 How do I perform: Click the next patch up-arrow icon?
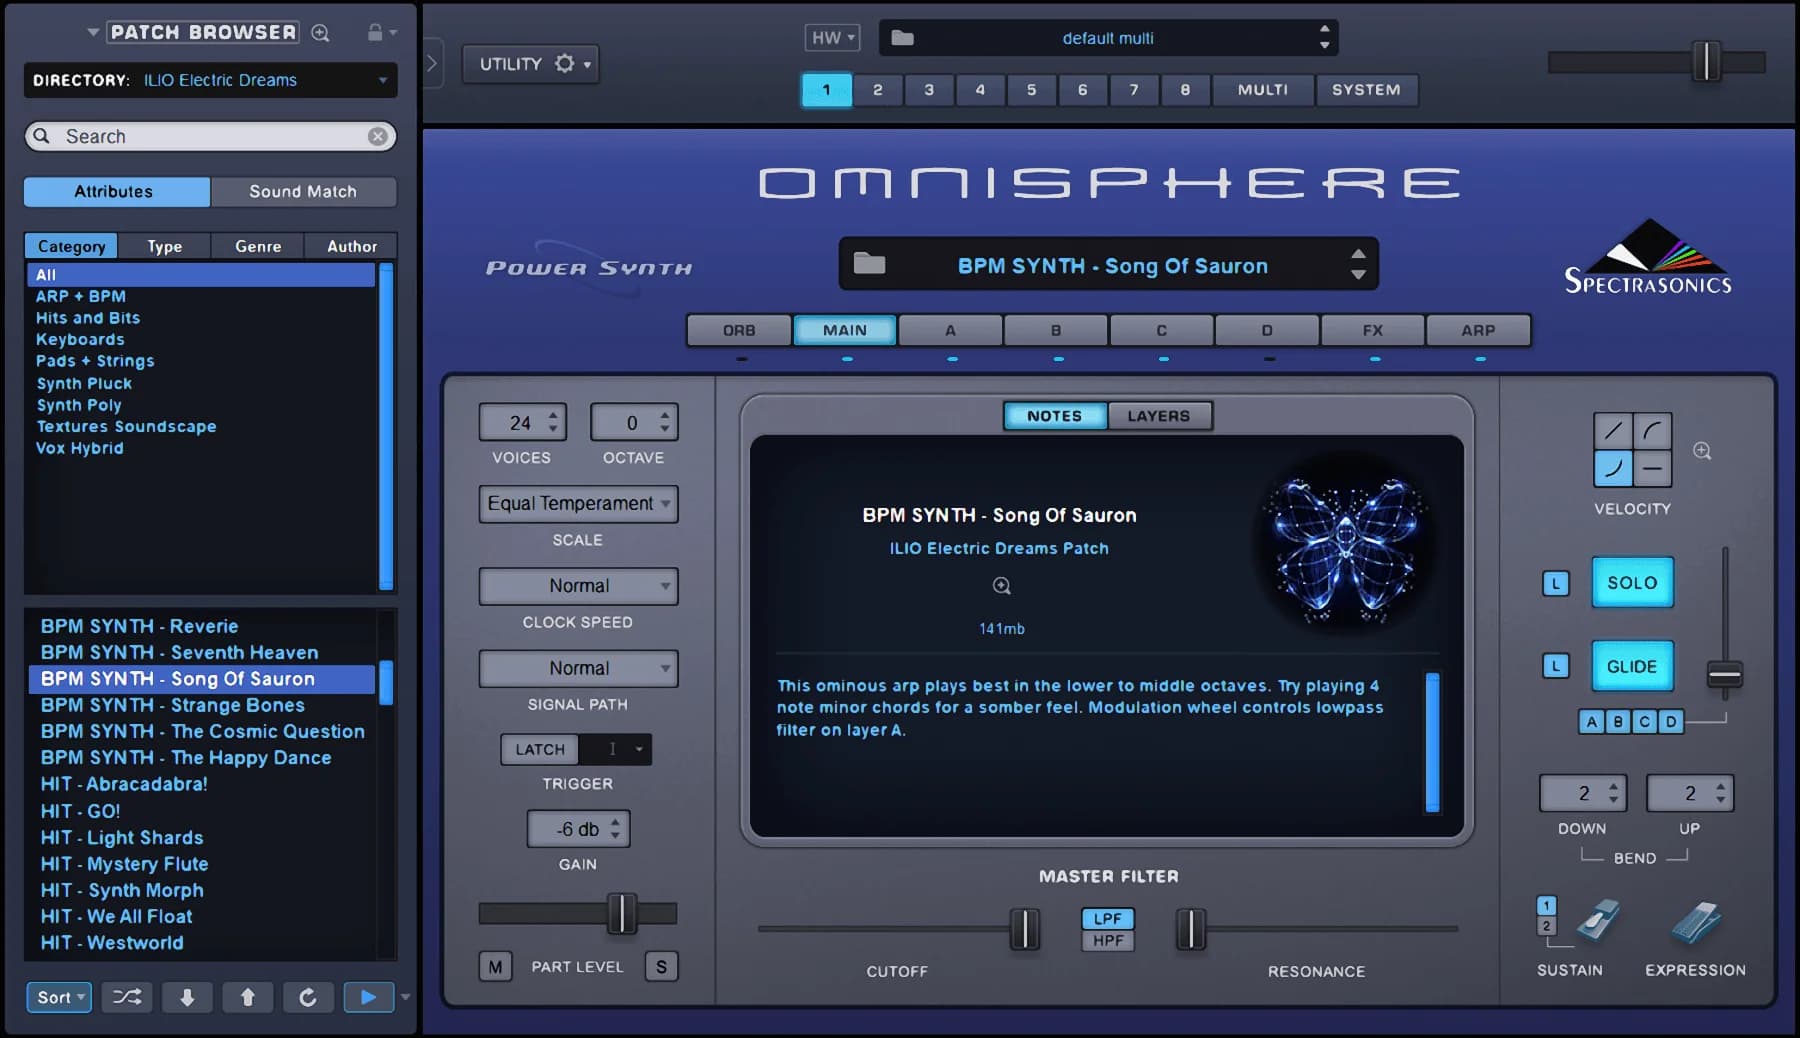pyautogui.click(x=247, y=997)
